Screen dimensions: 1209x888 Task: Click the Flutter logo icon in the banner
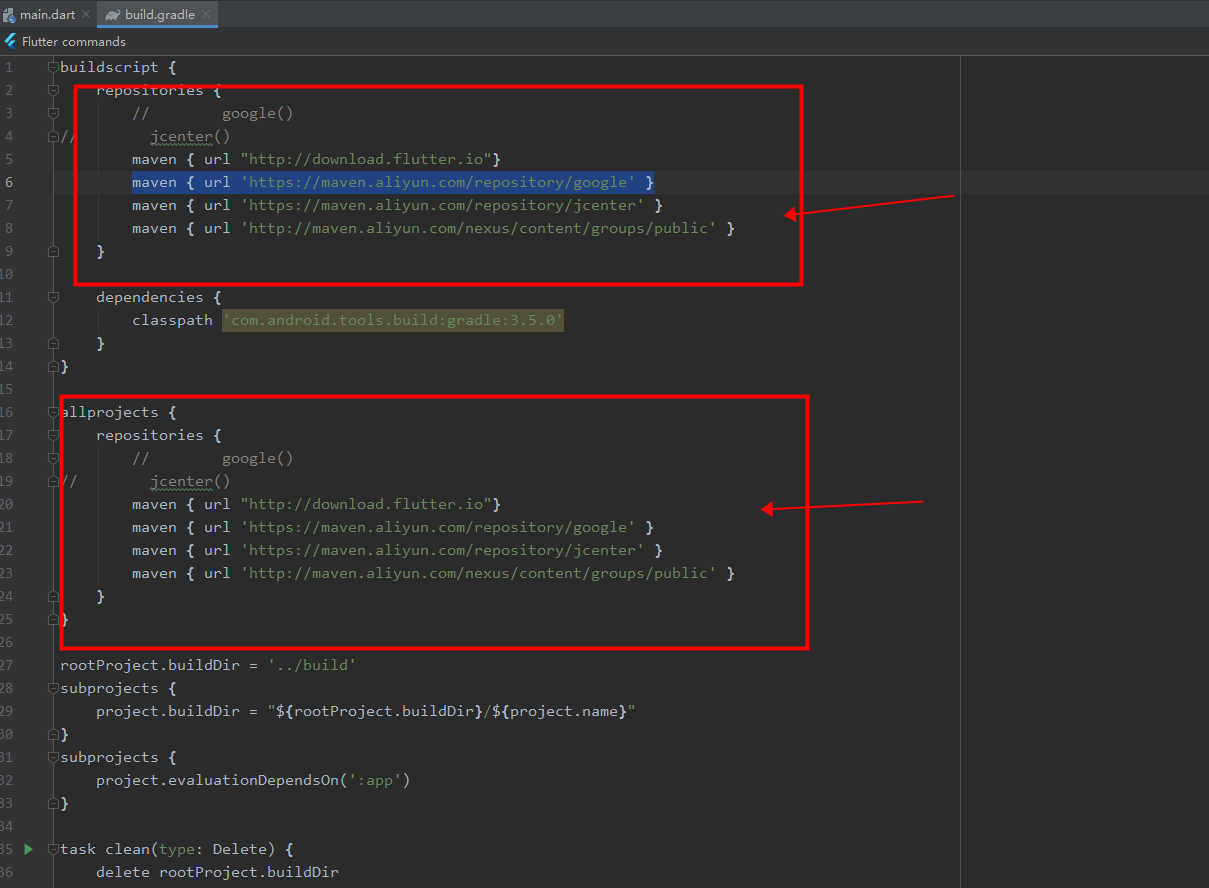point(10,42)
